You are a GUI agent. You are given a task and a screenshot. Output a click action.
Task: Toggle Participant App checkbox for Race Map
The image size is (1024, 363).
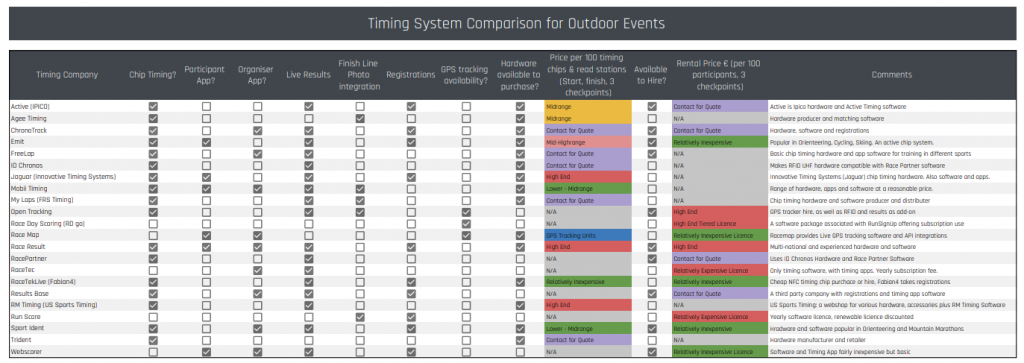tap(206, 235)
